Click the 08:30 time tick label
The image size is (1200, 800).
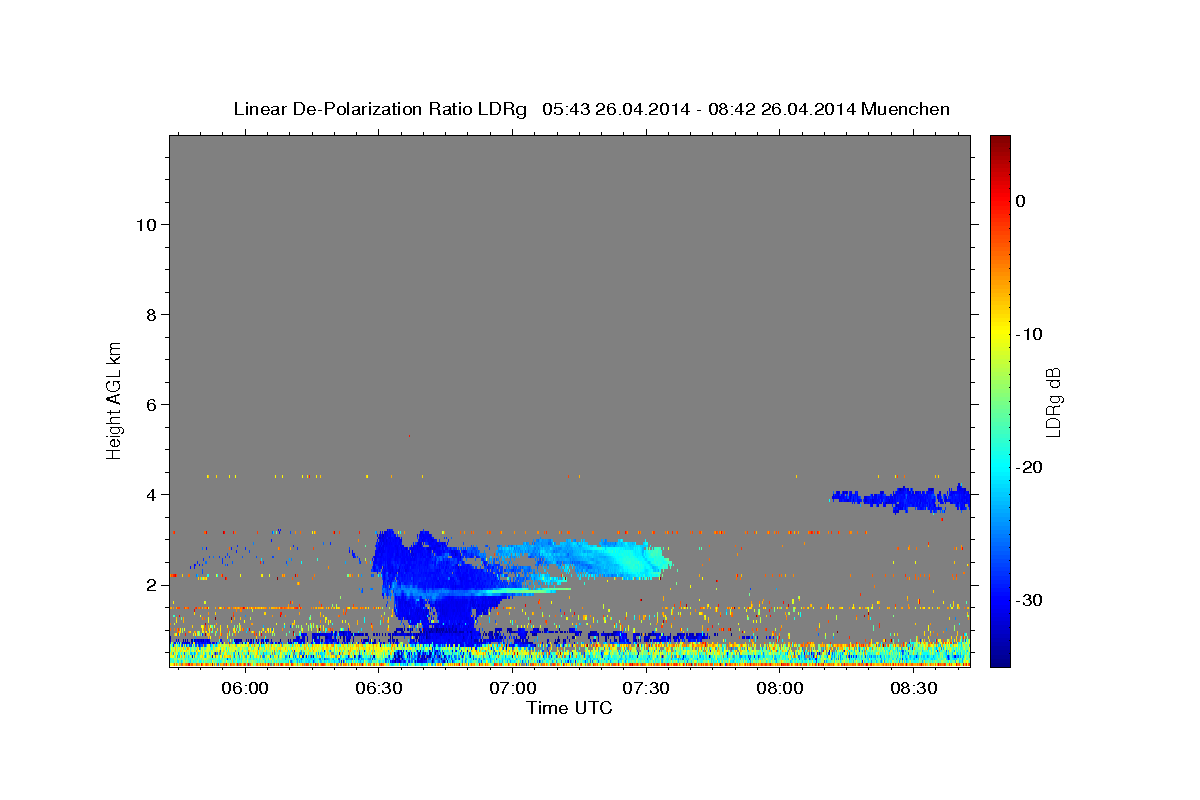coord(914,688)
